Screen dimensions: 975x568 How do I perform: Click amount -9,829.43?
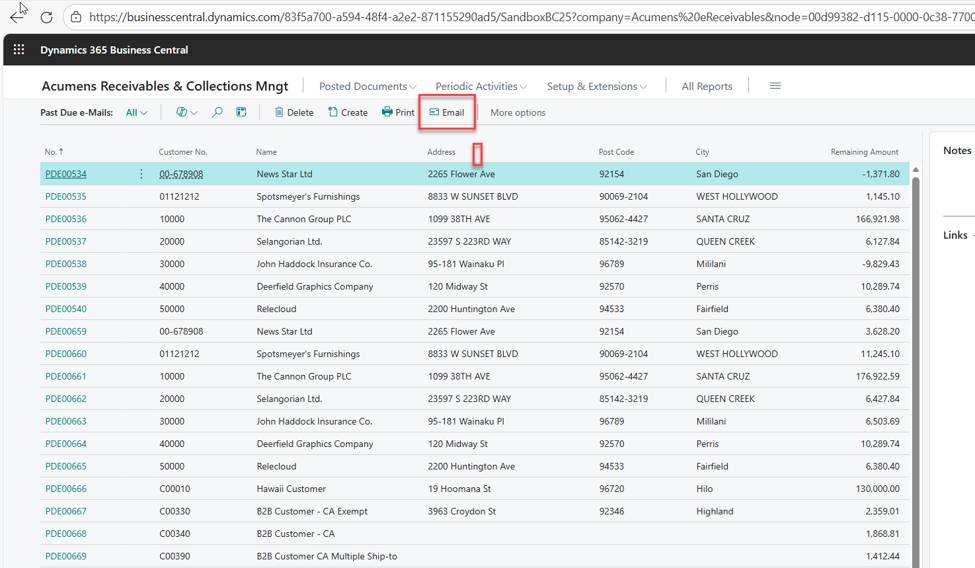[x=880, y=264]
